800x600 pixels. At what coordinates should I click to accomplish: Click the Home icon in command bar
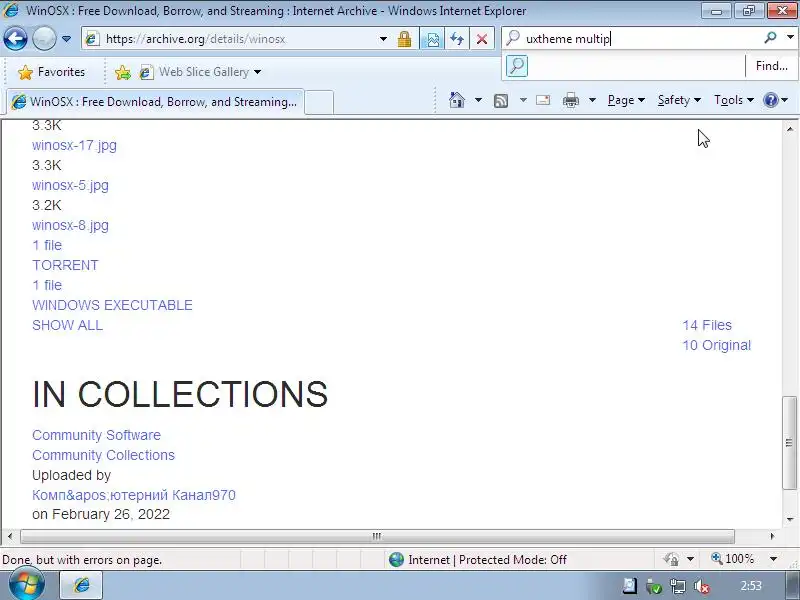457,100
